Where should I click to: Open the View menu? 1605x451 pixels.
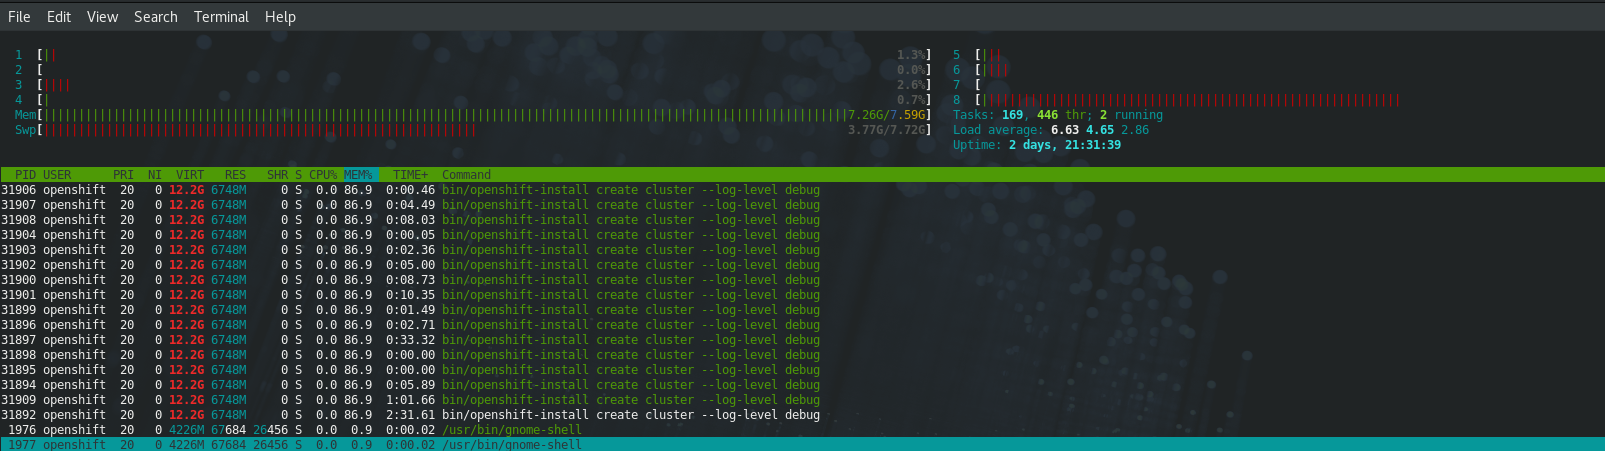tap(102, 17)
